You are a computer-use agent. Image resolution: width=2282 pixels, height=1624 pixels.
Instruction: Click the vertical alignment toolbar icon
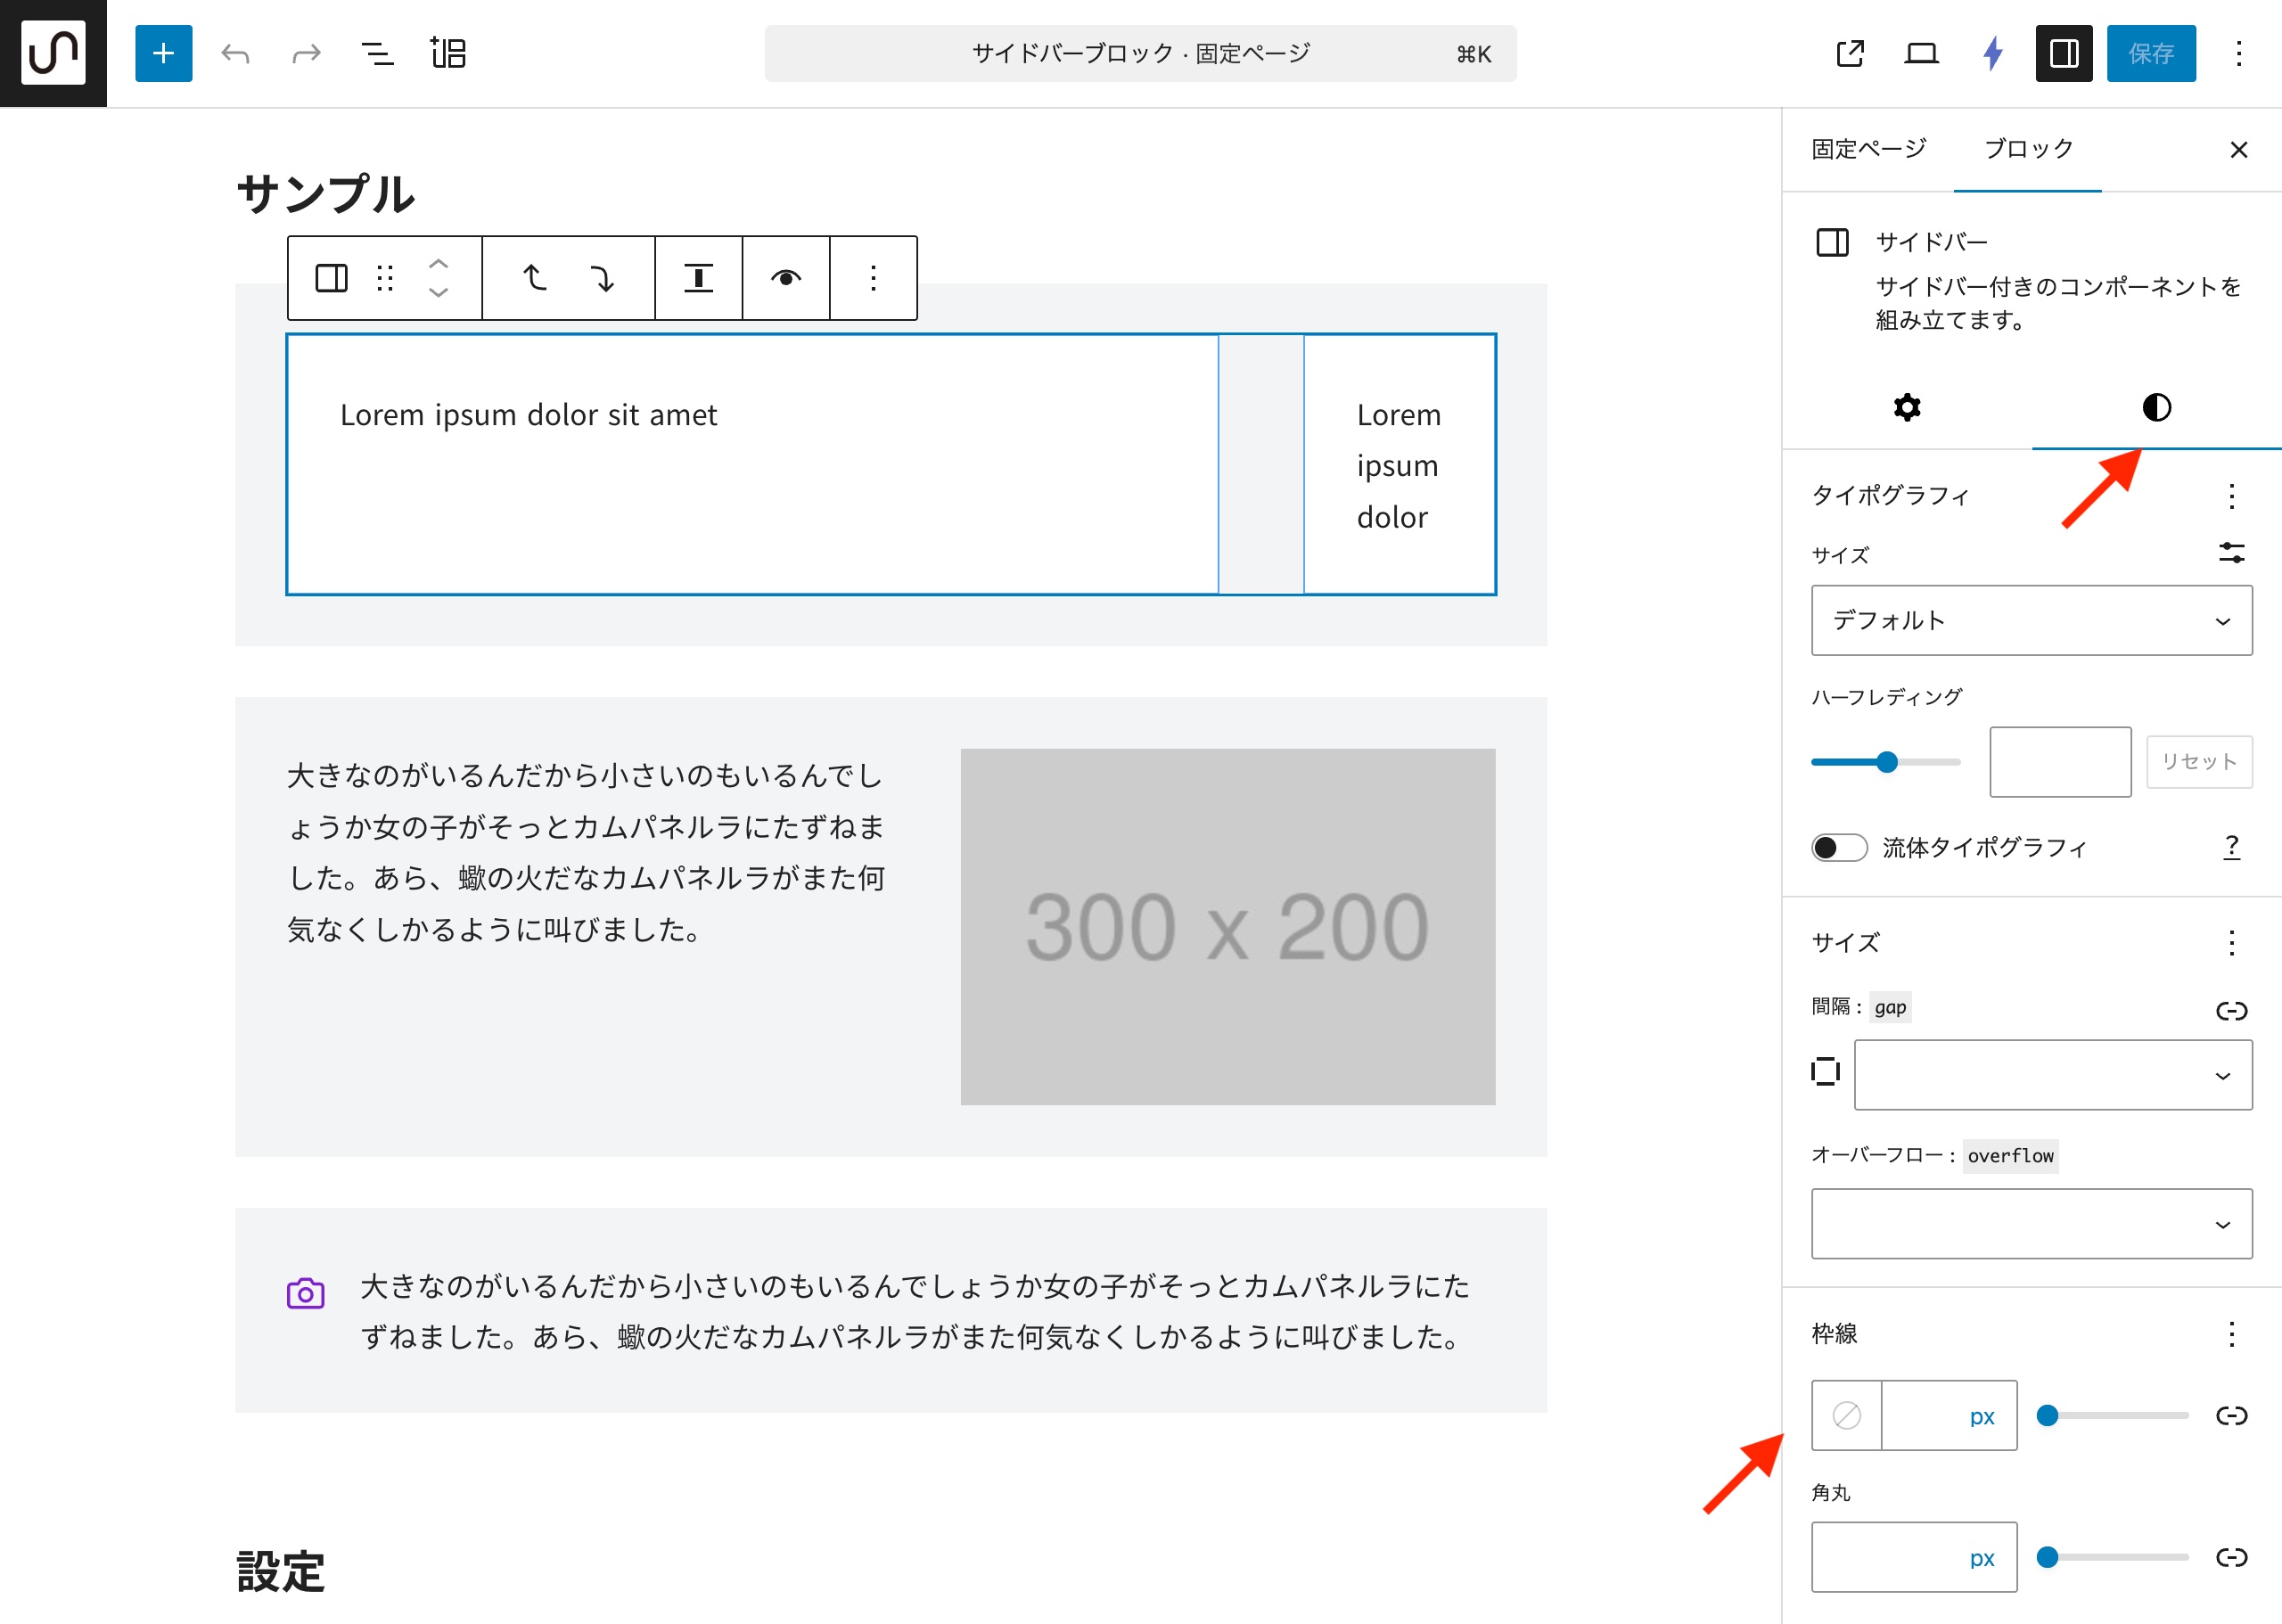click(698, 278)
